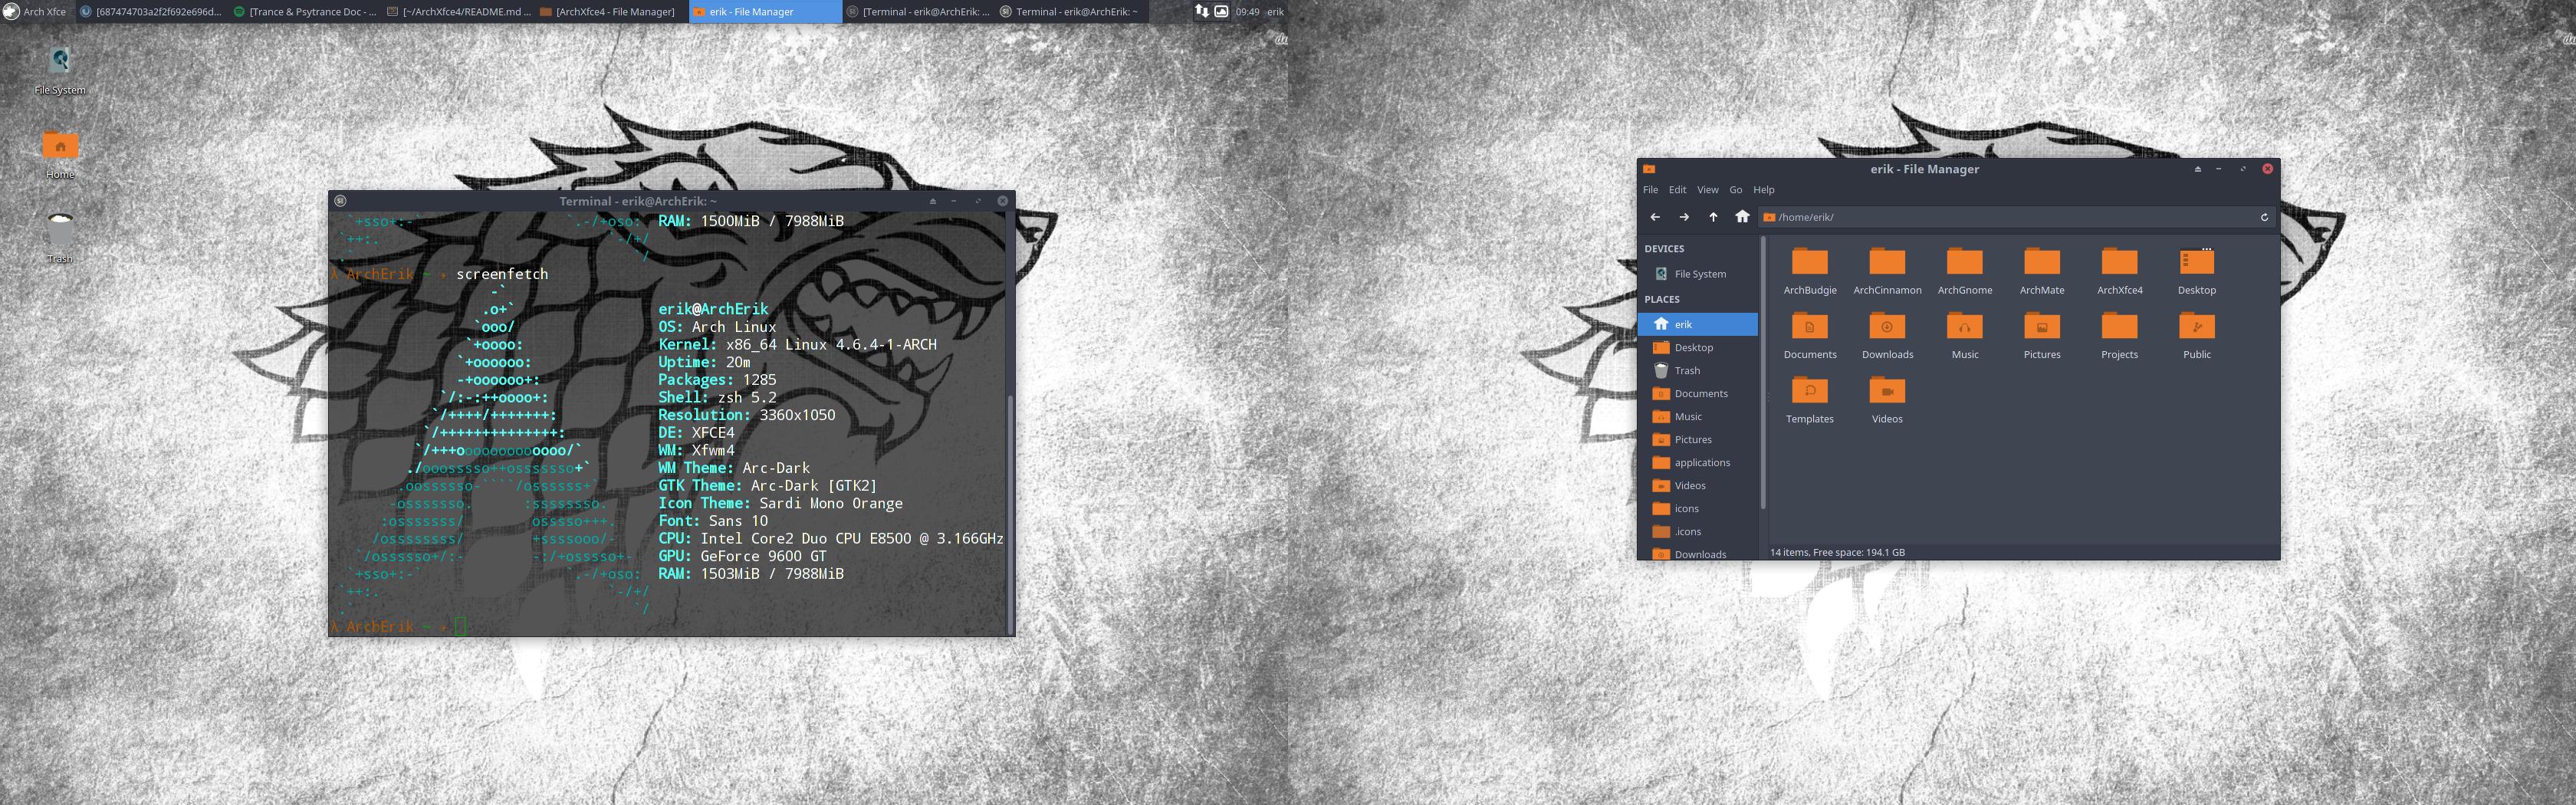2576x805 pixels.
Task: Go to parent folder with up arrow
Action: point(1713,217)
